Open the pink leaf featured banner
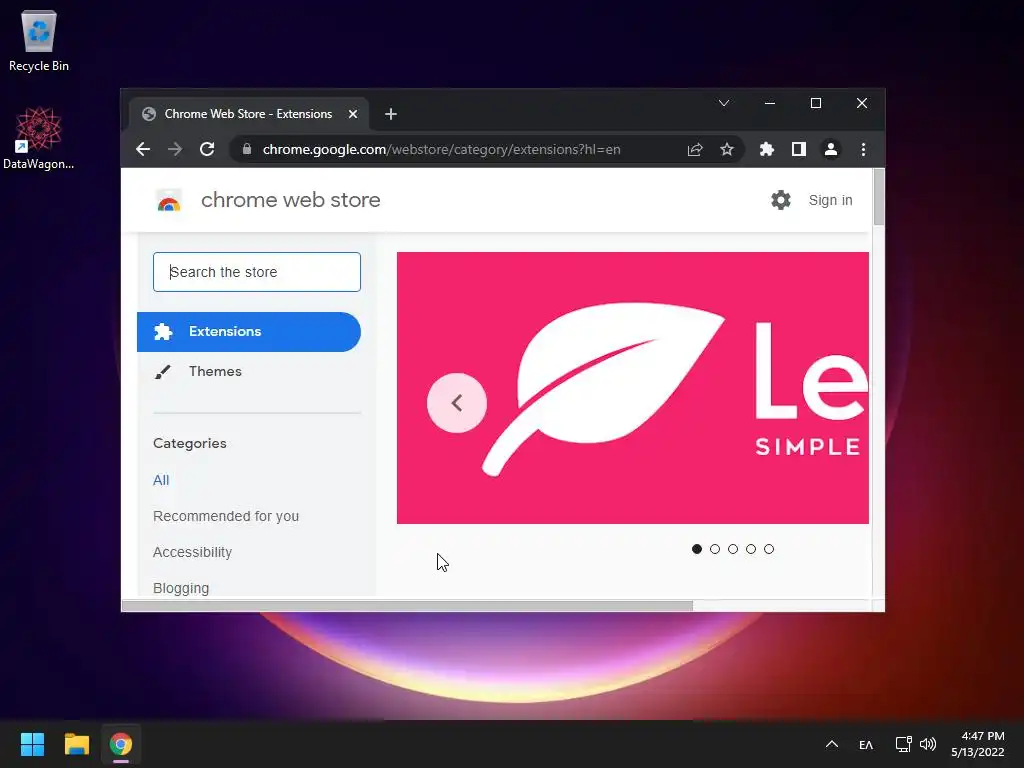Image resolution: width=1024 pixels, height=768 pixels. click(x=633, y=388)
